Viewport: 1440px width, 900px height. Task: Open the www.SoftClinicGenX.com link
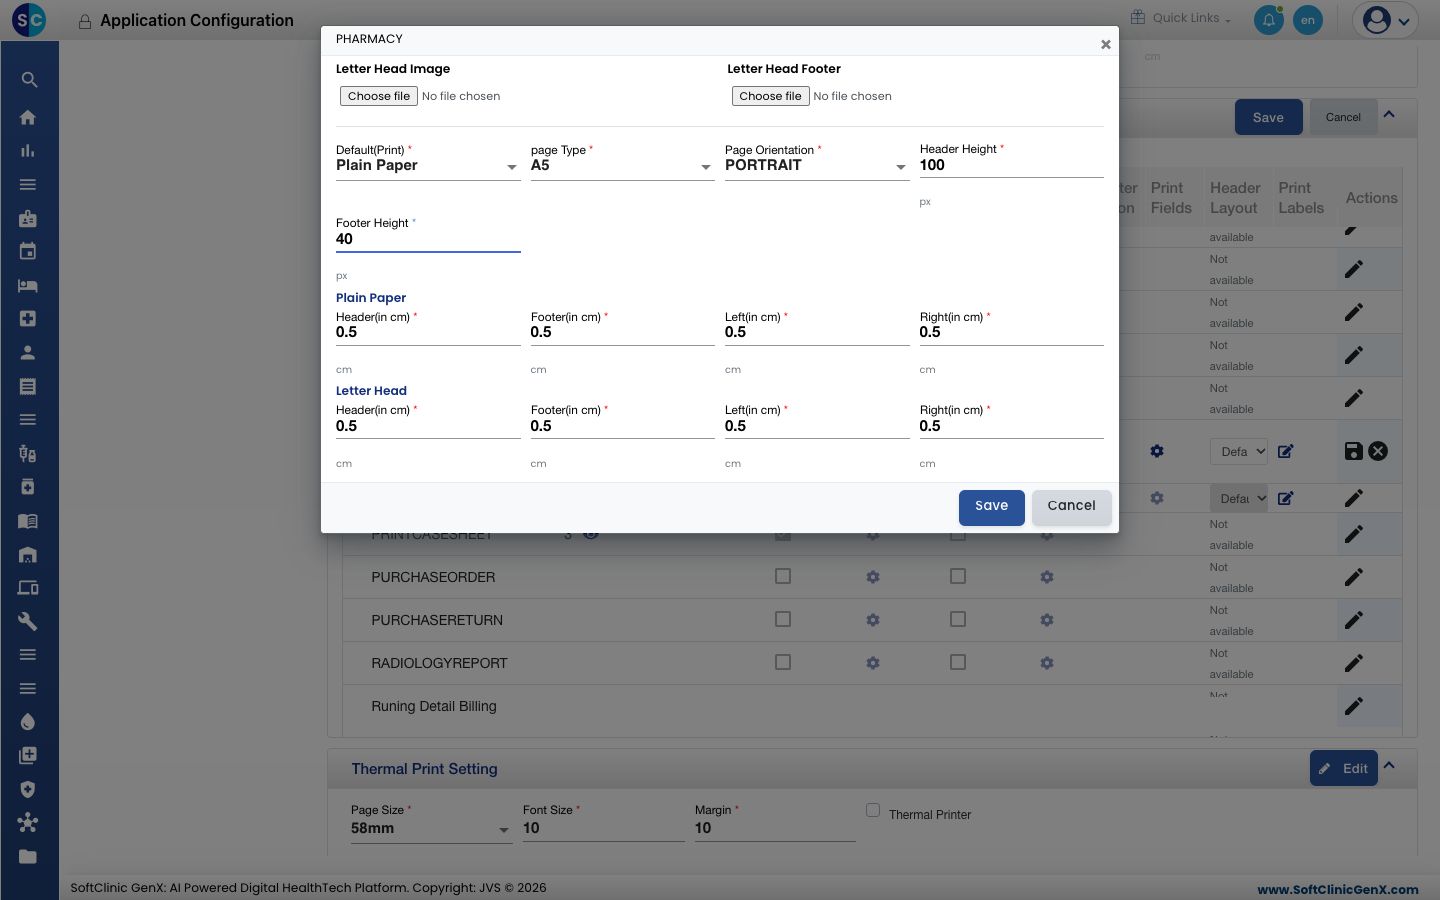click(x=1338, y=889)
